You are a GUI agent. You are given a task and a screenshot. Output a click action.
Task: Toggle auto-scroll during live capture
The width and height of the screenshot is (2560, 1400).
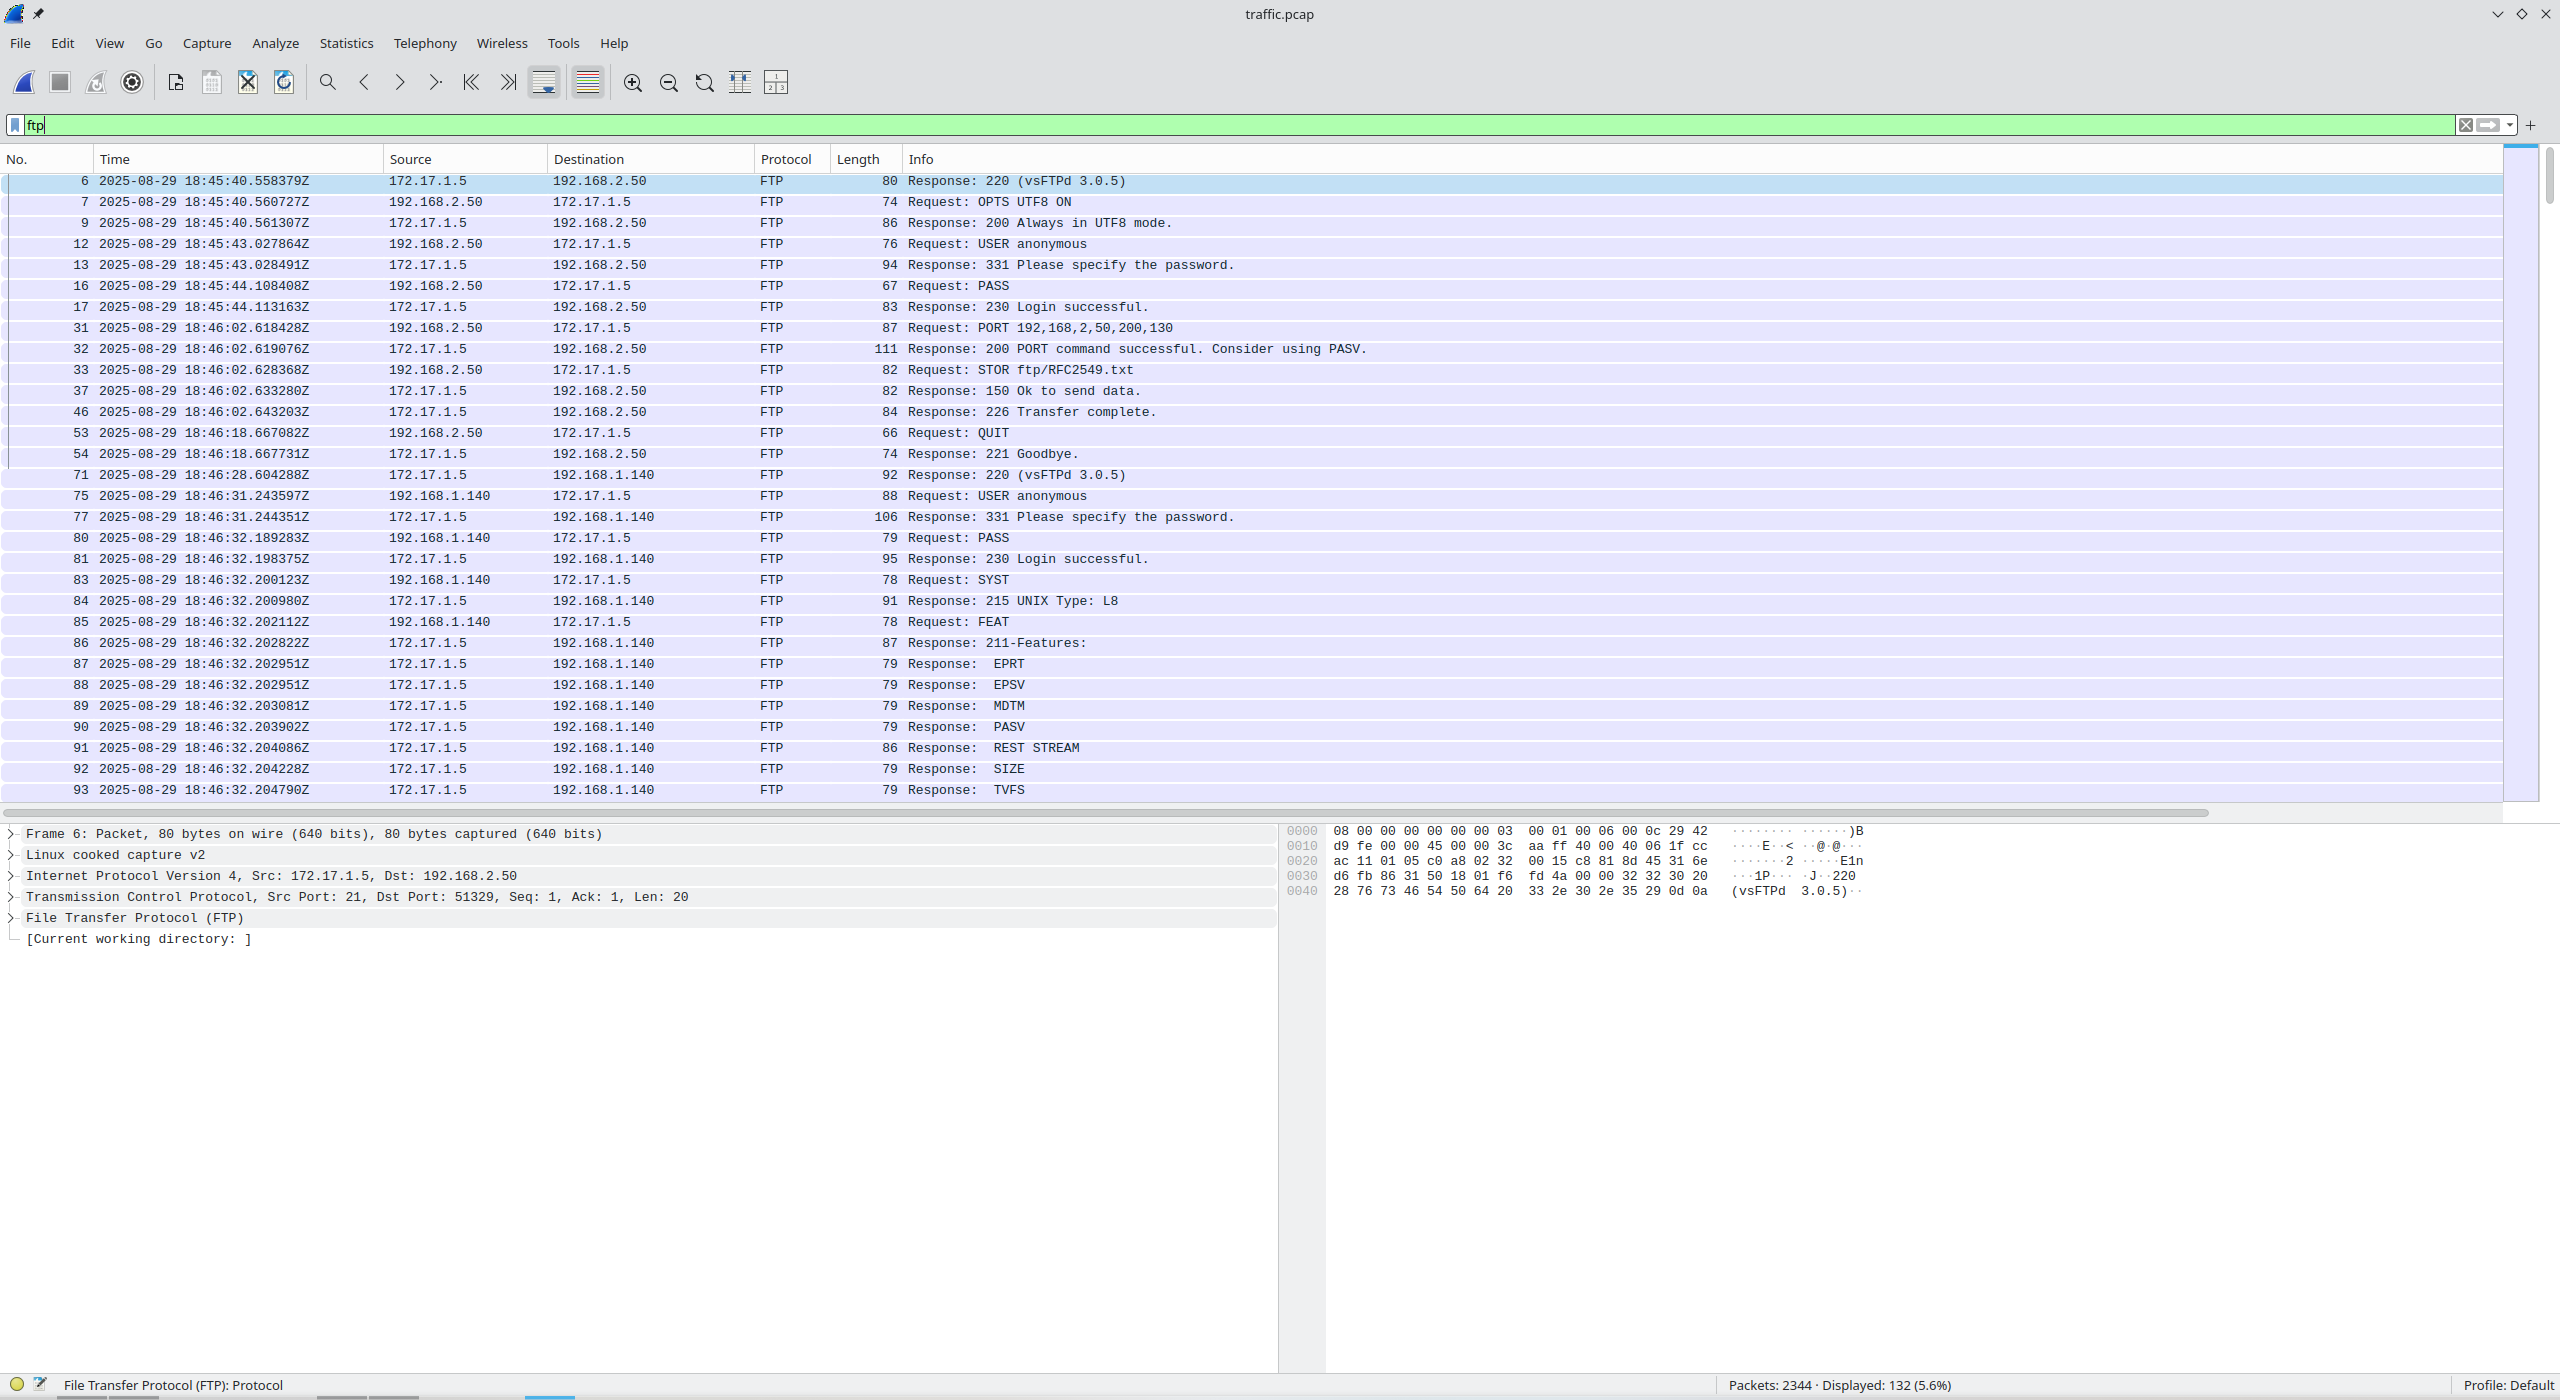point(544,83)
